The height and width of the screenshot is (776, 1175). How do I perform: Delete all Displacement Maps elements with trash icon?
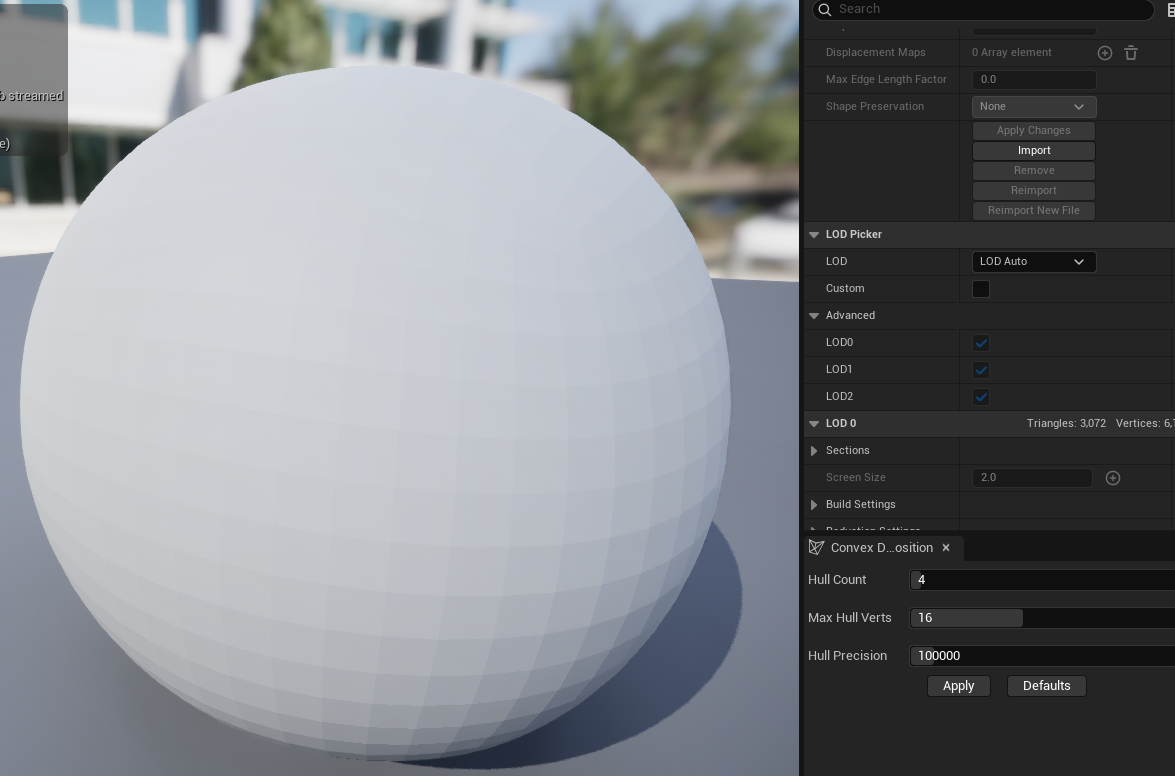pyautogui.click(x=1131, y=53)
